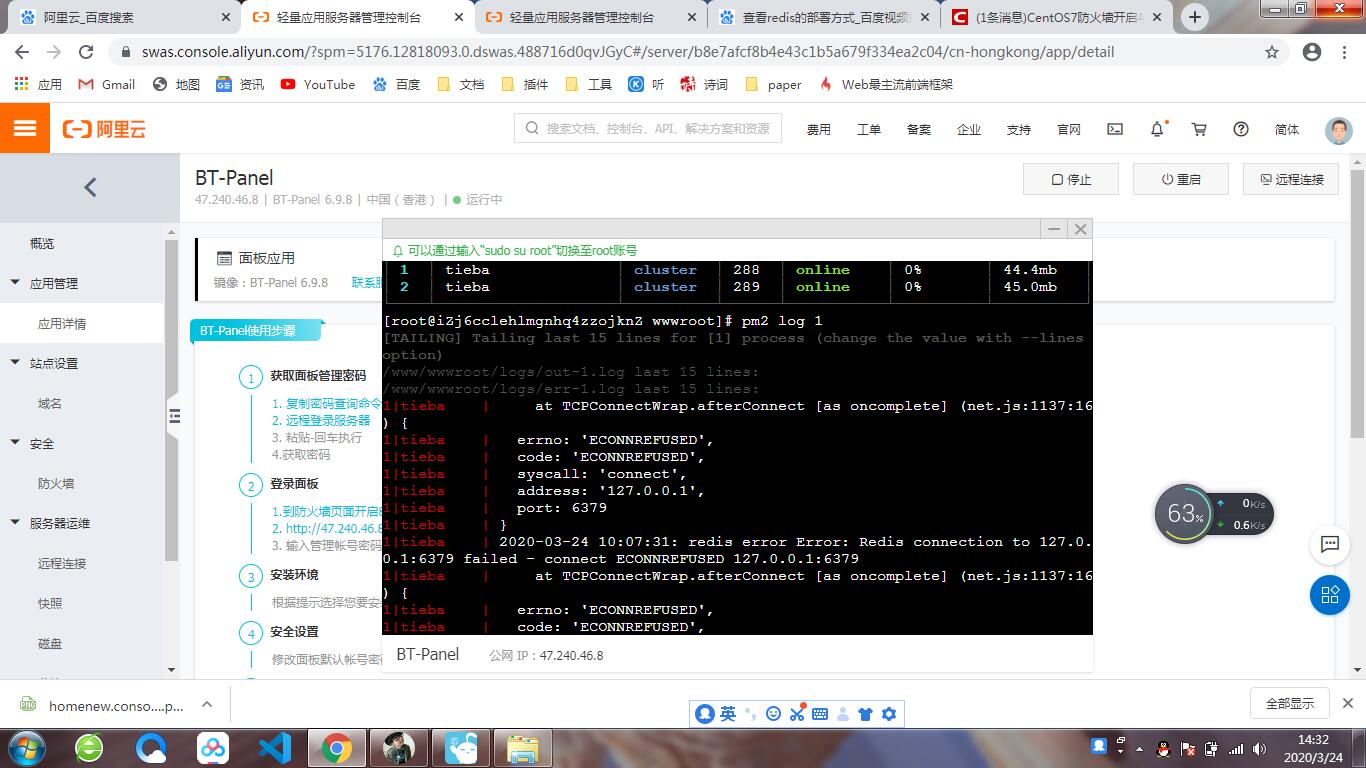Open the help question mark icon
Image resolution: width=1366 pixels, height=768 pixels.
pos(1241,129)
